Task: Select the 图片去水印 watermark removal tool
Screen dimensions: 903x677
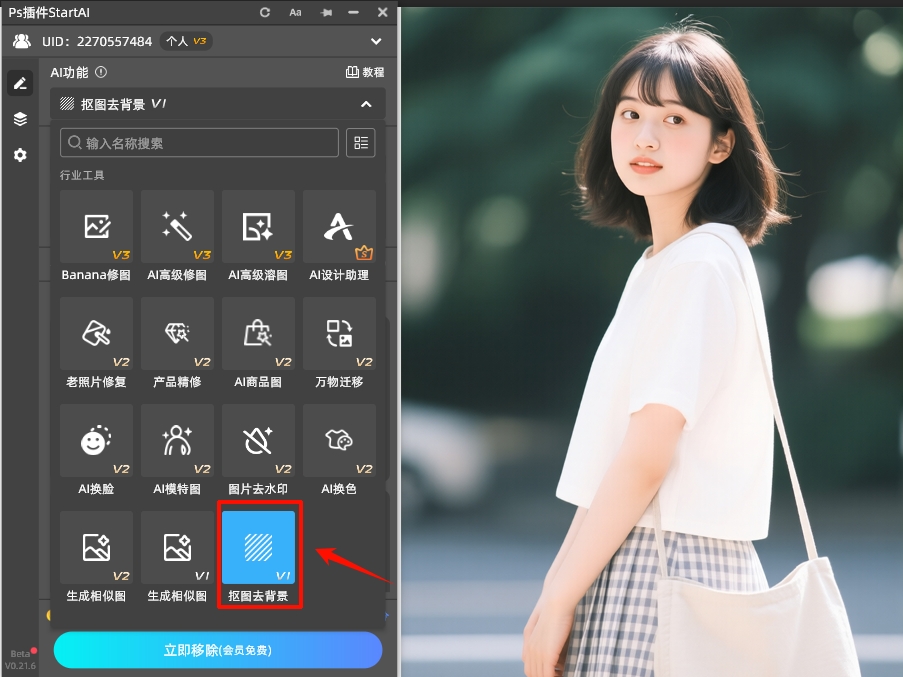Action: click(258, 441)
